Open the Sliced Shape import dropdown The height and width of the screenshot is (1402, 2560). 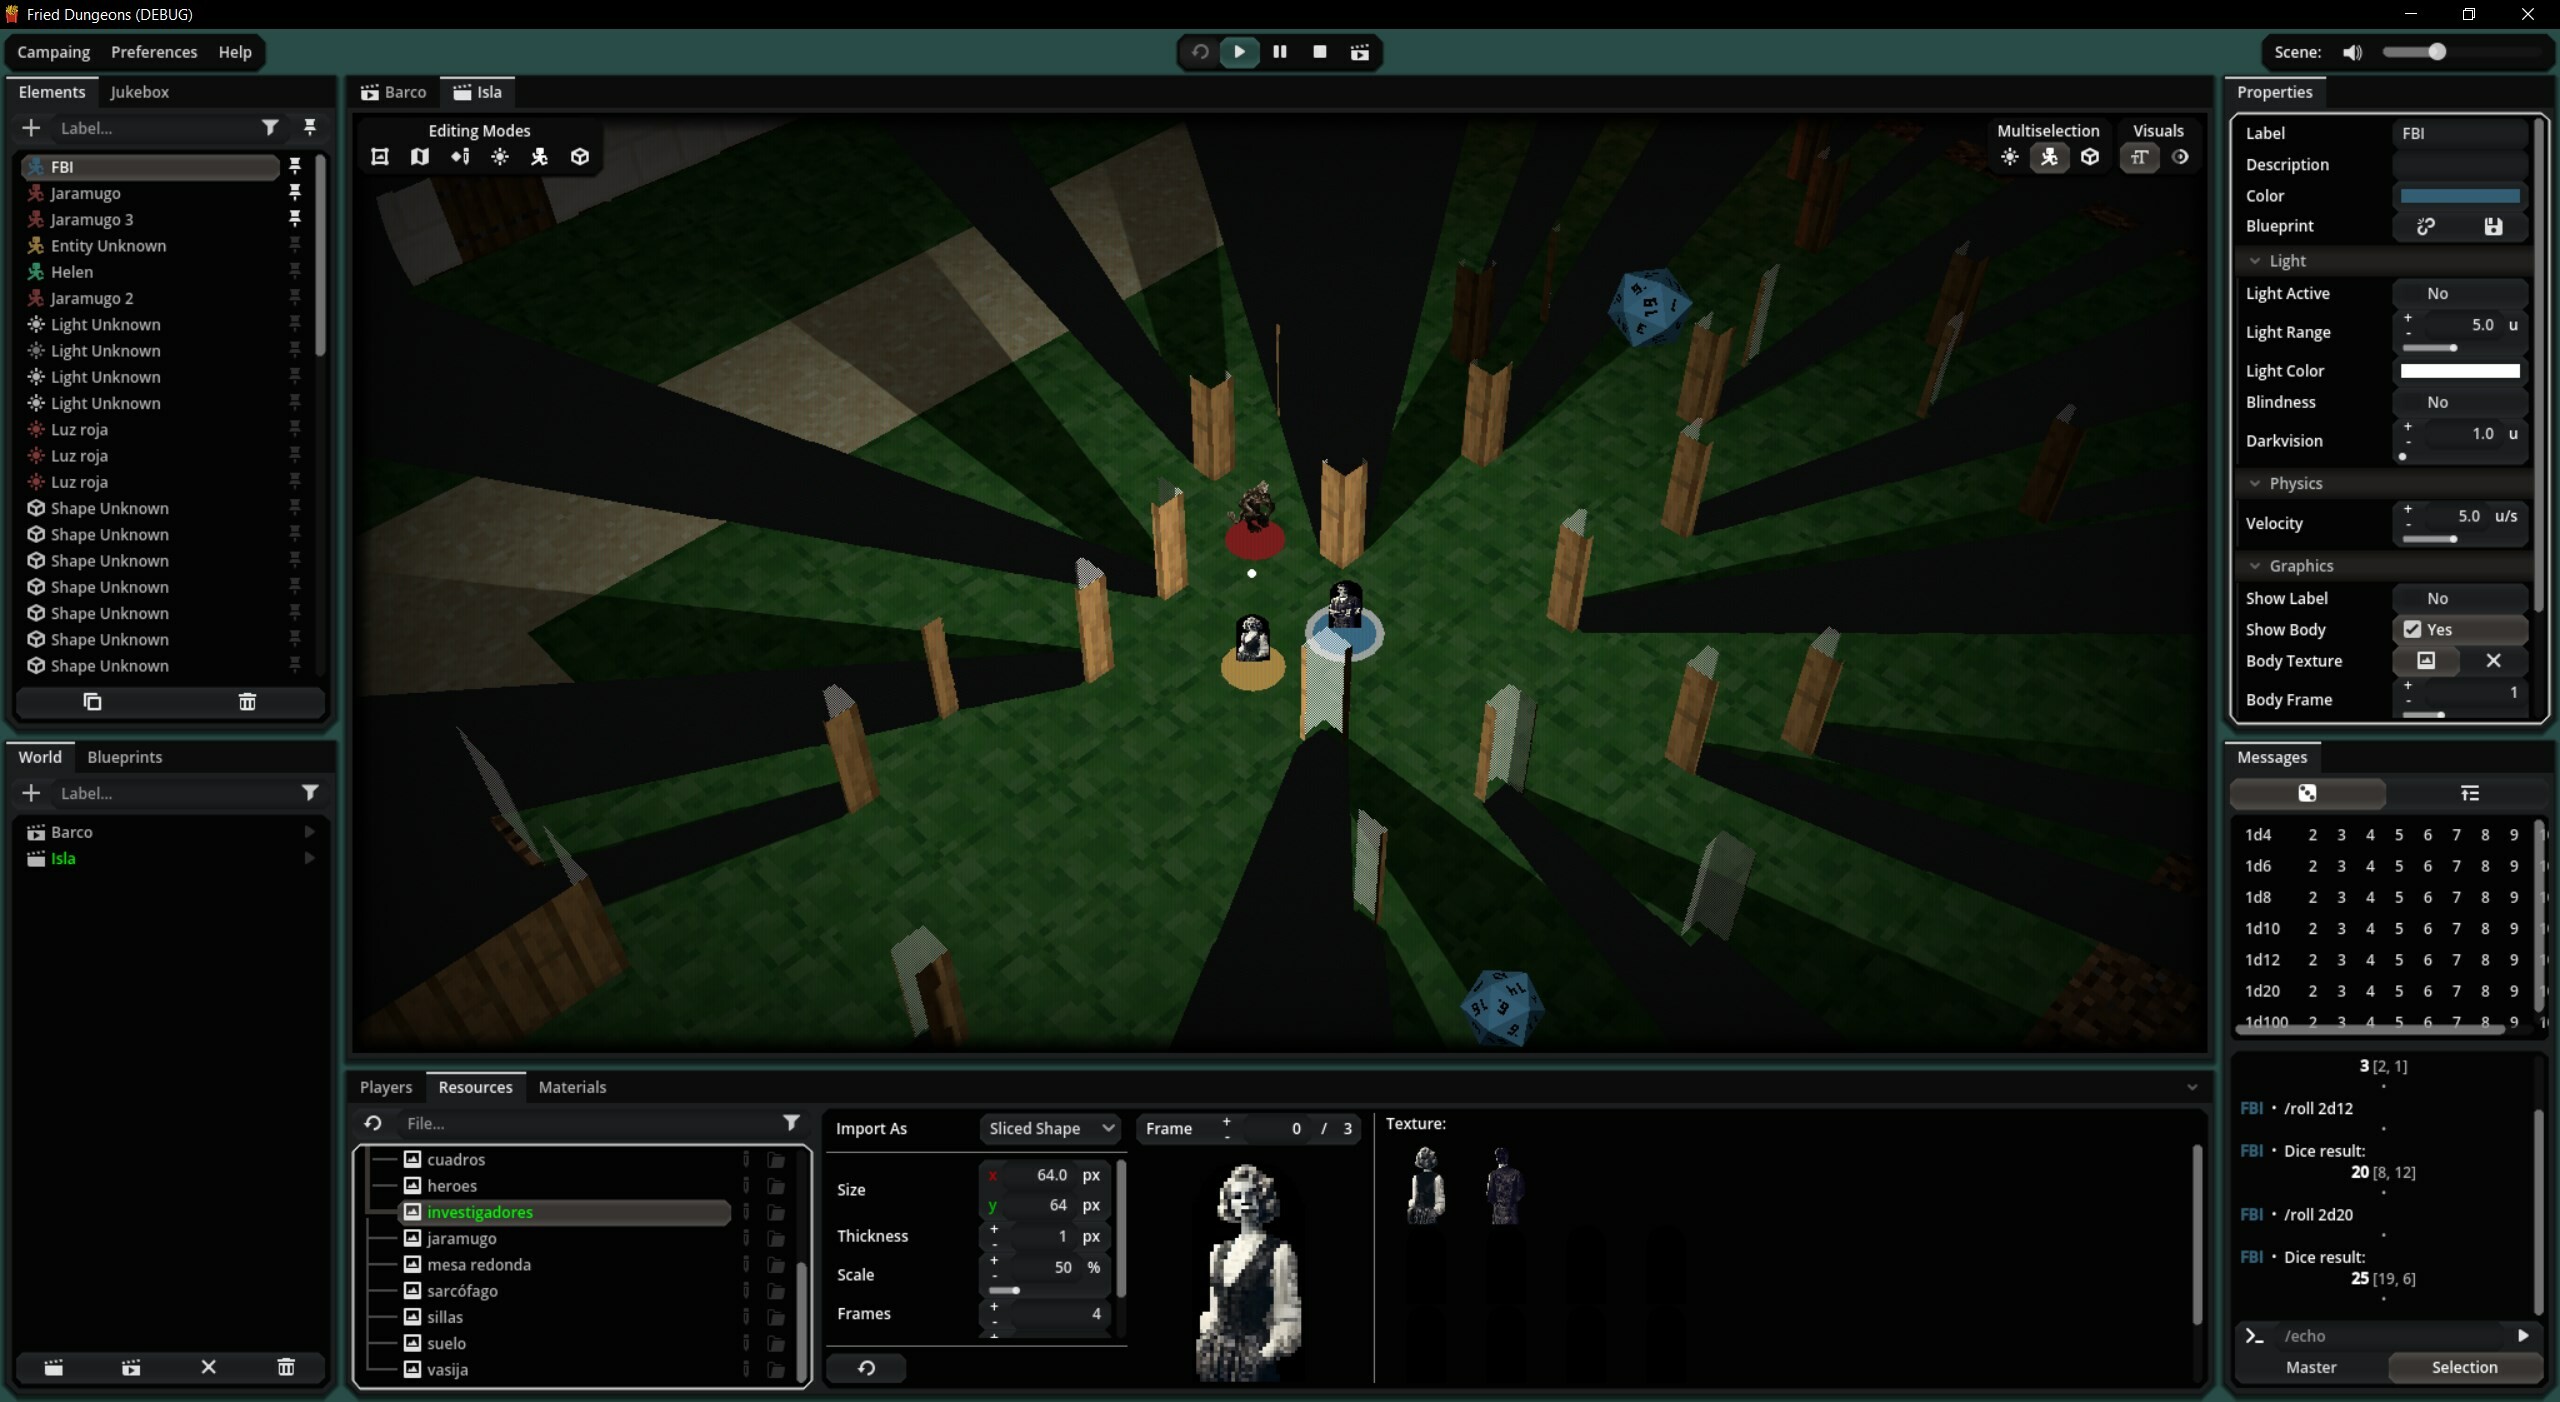(1050, 1128)
